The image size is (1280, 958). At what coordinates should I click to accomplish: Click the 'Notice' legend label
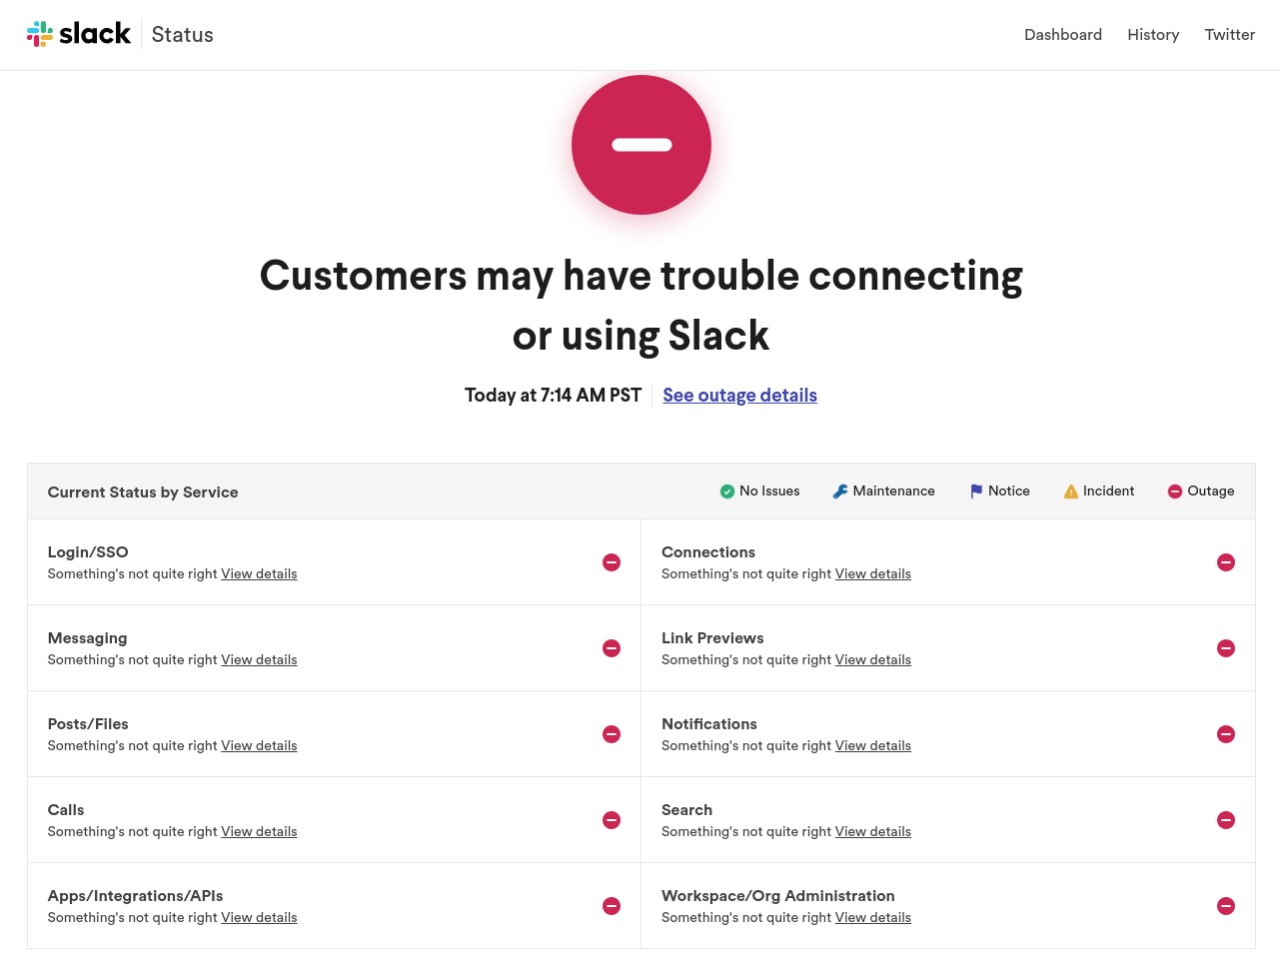[1009, 491]
